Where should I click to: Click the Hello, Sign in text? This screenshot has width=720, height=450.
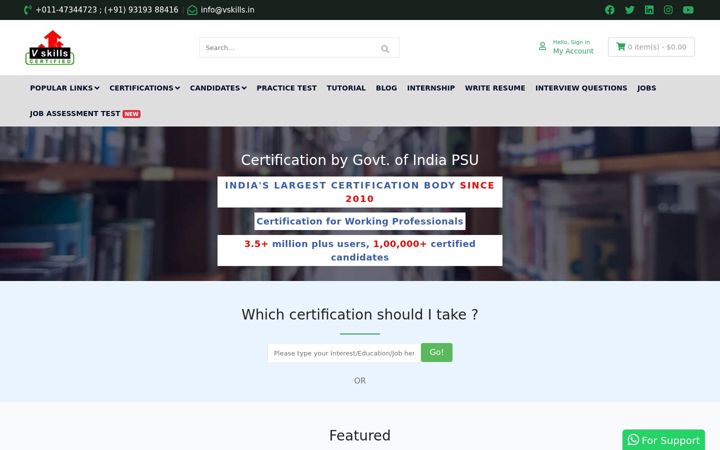point(571,42)
